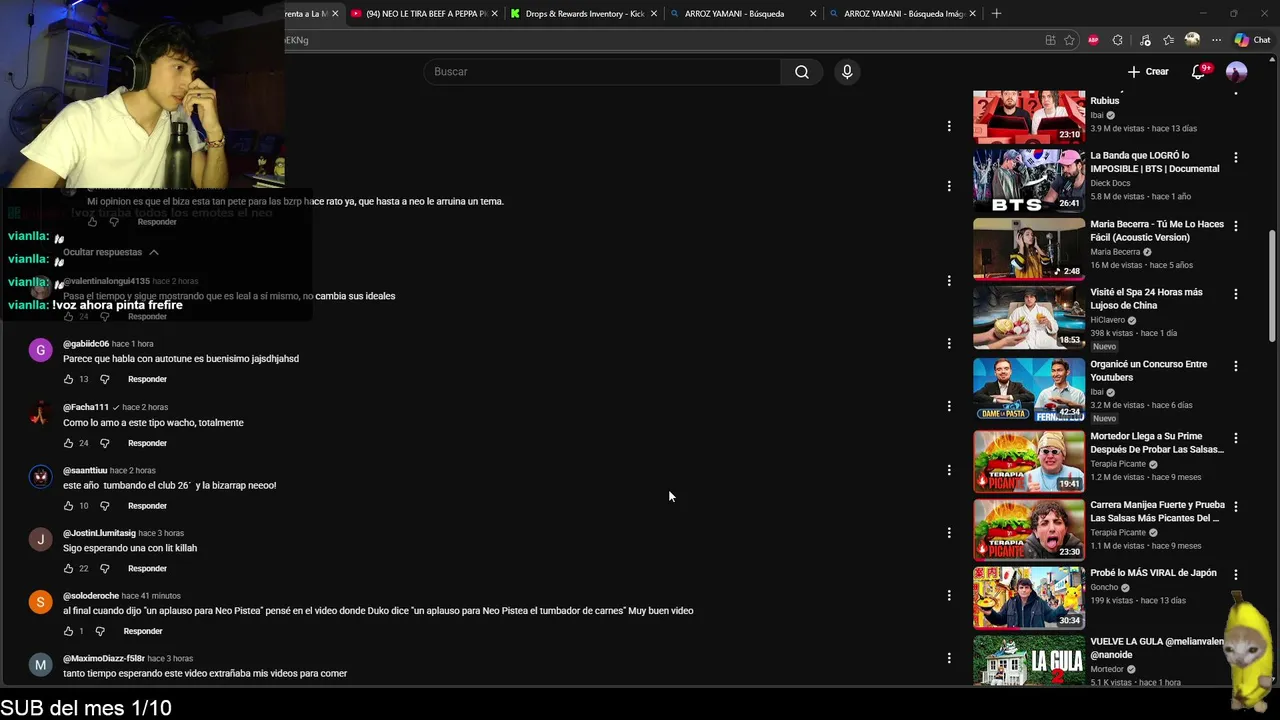Open options menu for @JostinLlumitasig comment

(x=949, y=533)
